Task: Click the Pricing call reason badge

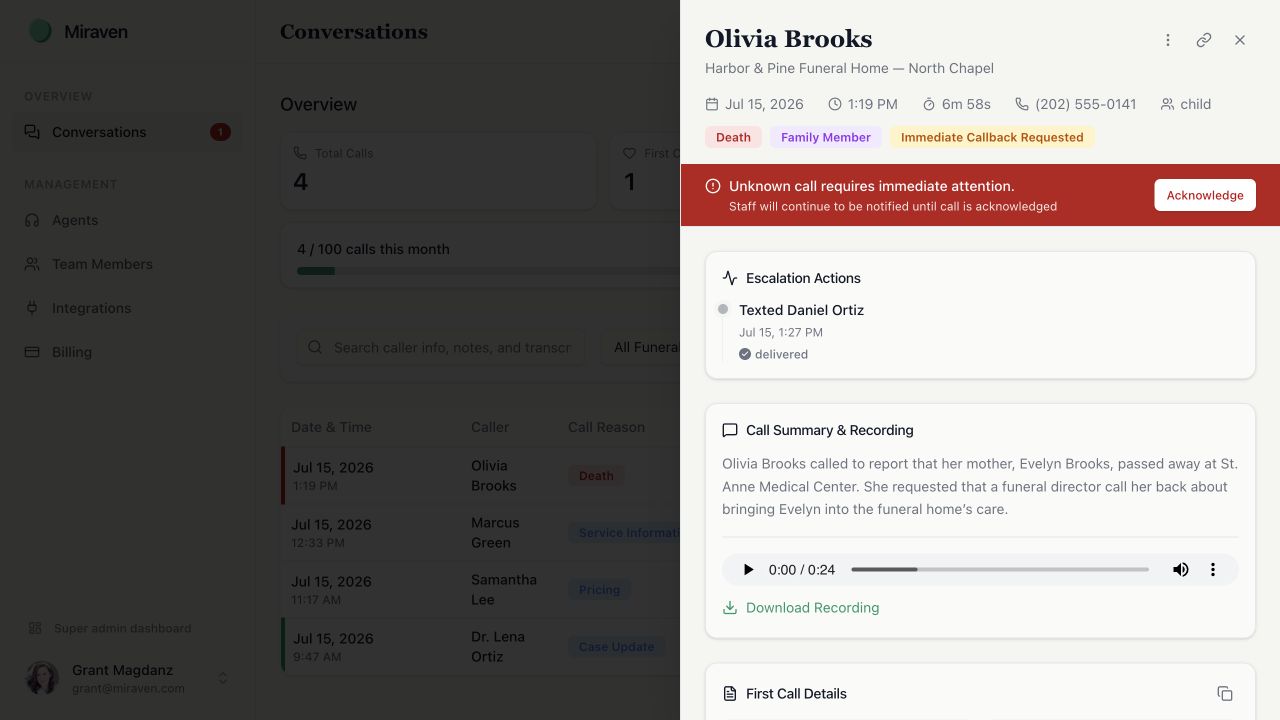Action: [599, 590]
